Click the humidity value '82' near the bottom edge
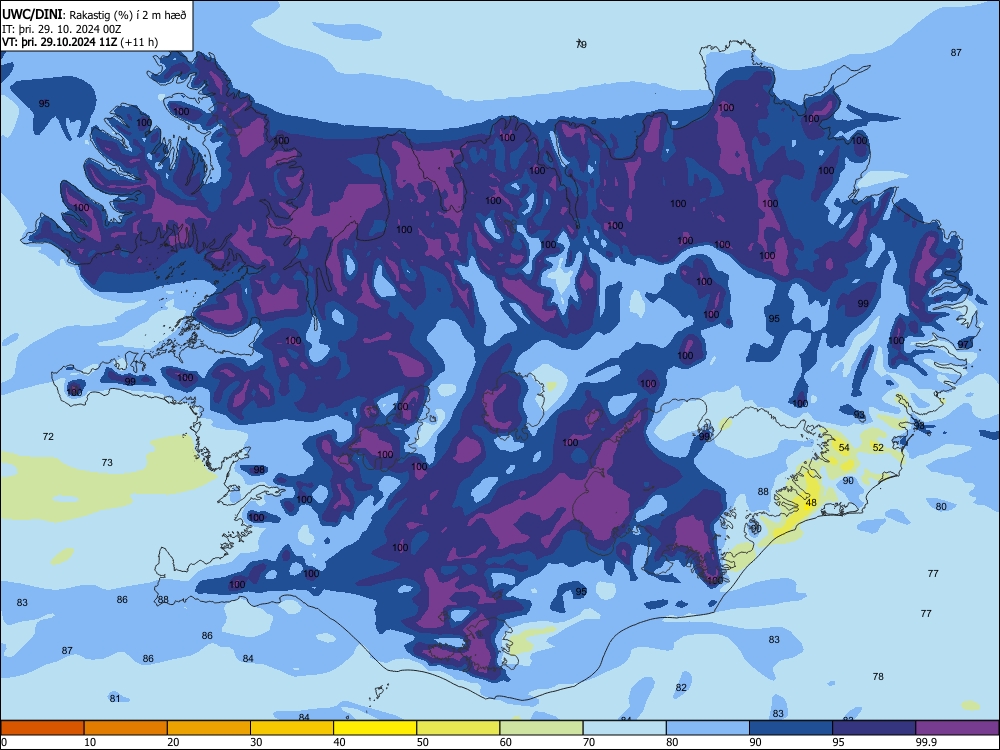This screenshot has width=1000, height=750. click(681, 688)
